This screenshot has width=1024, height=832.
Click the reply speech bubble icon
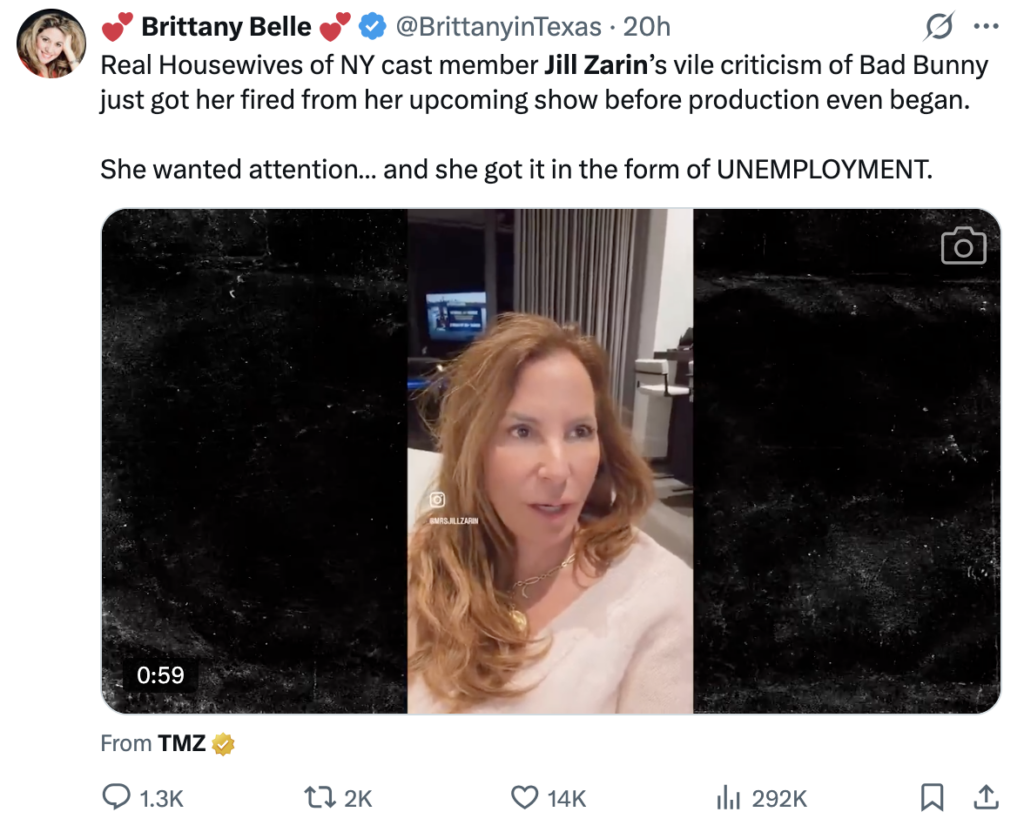[x=117, y=797]
